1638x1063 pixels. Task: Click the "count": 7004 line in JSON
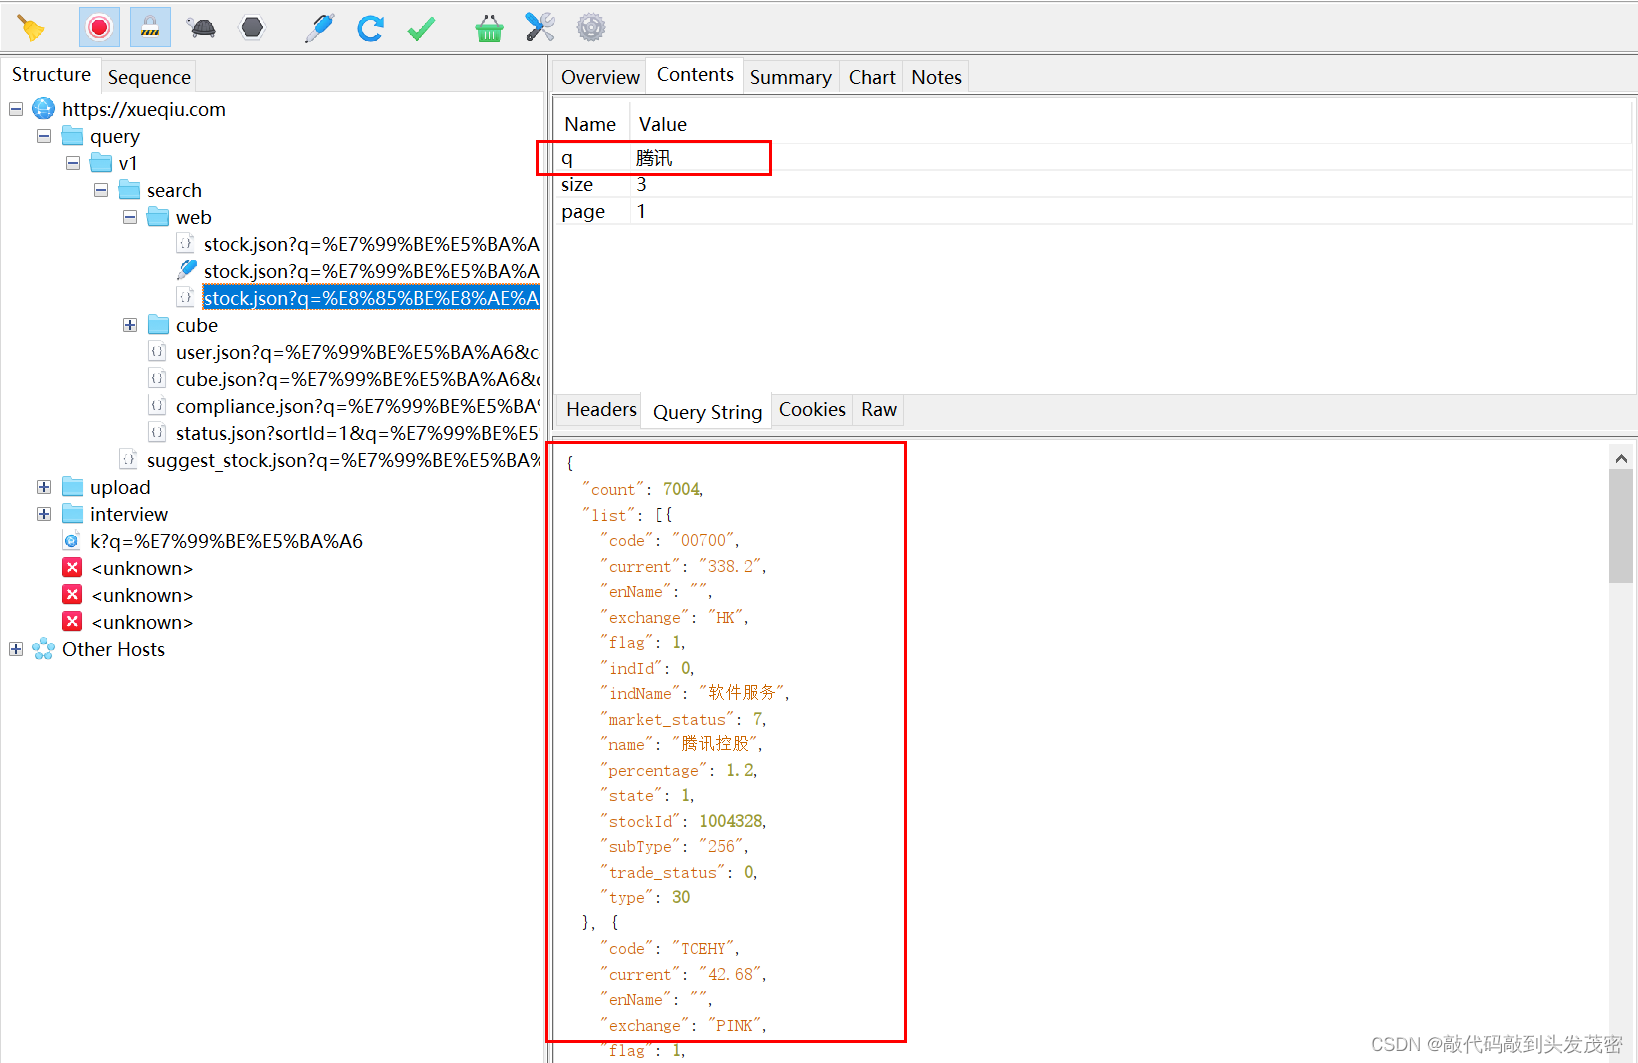coord(643,489)
